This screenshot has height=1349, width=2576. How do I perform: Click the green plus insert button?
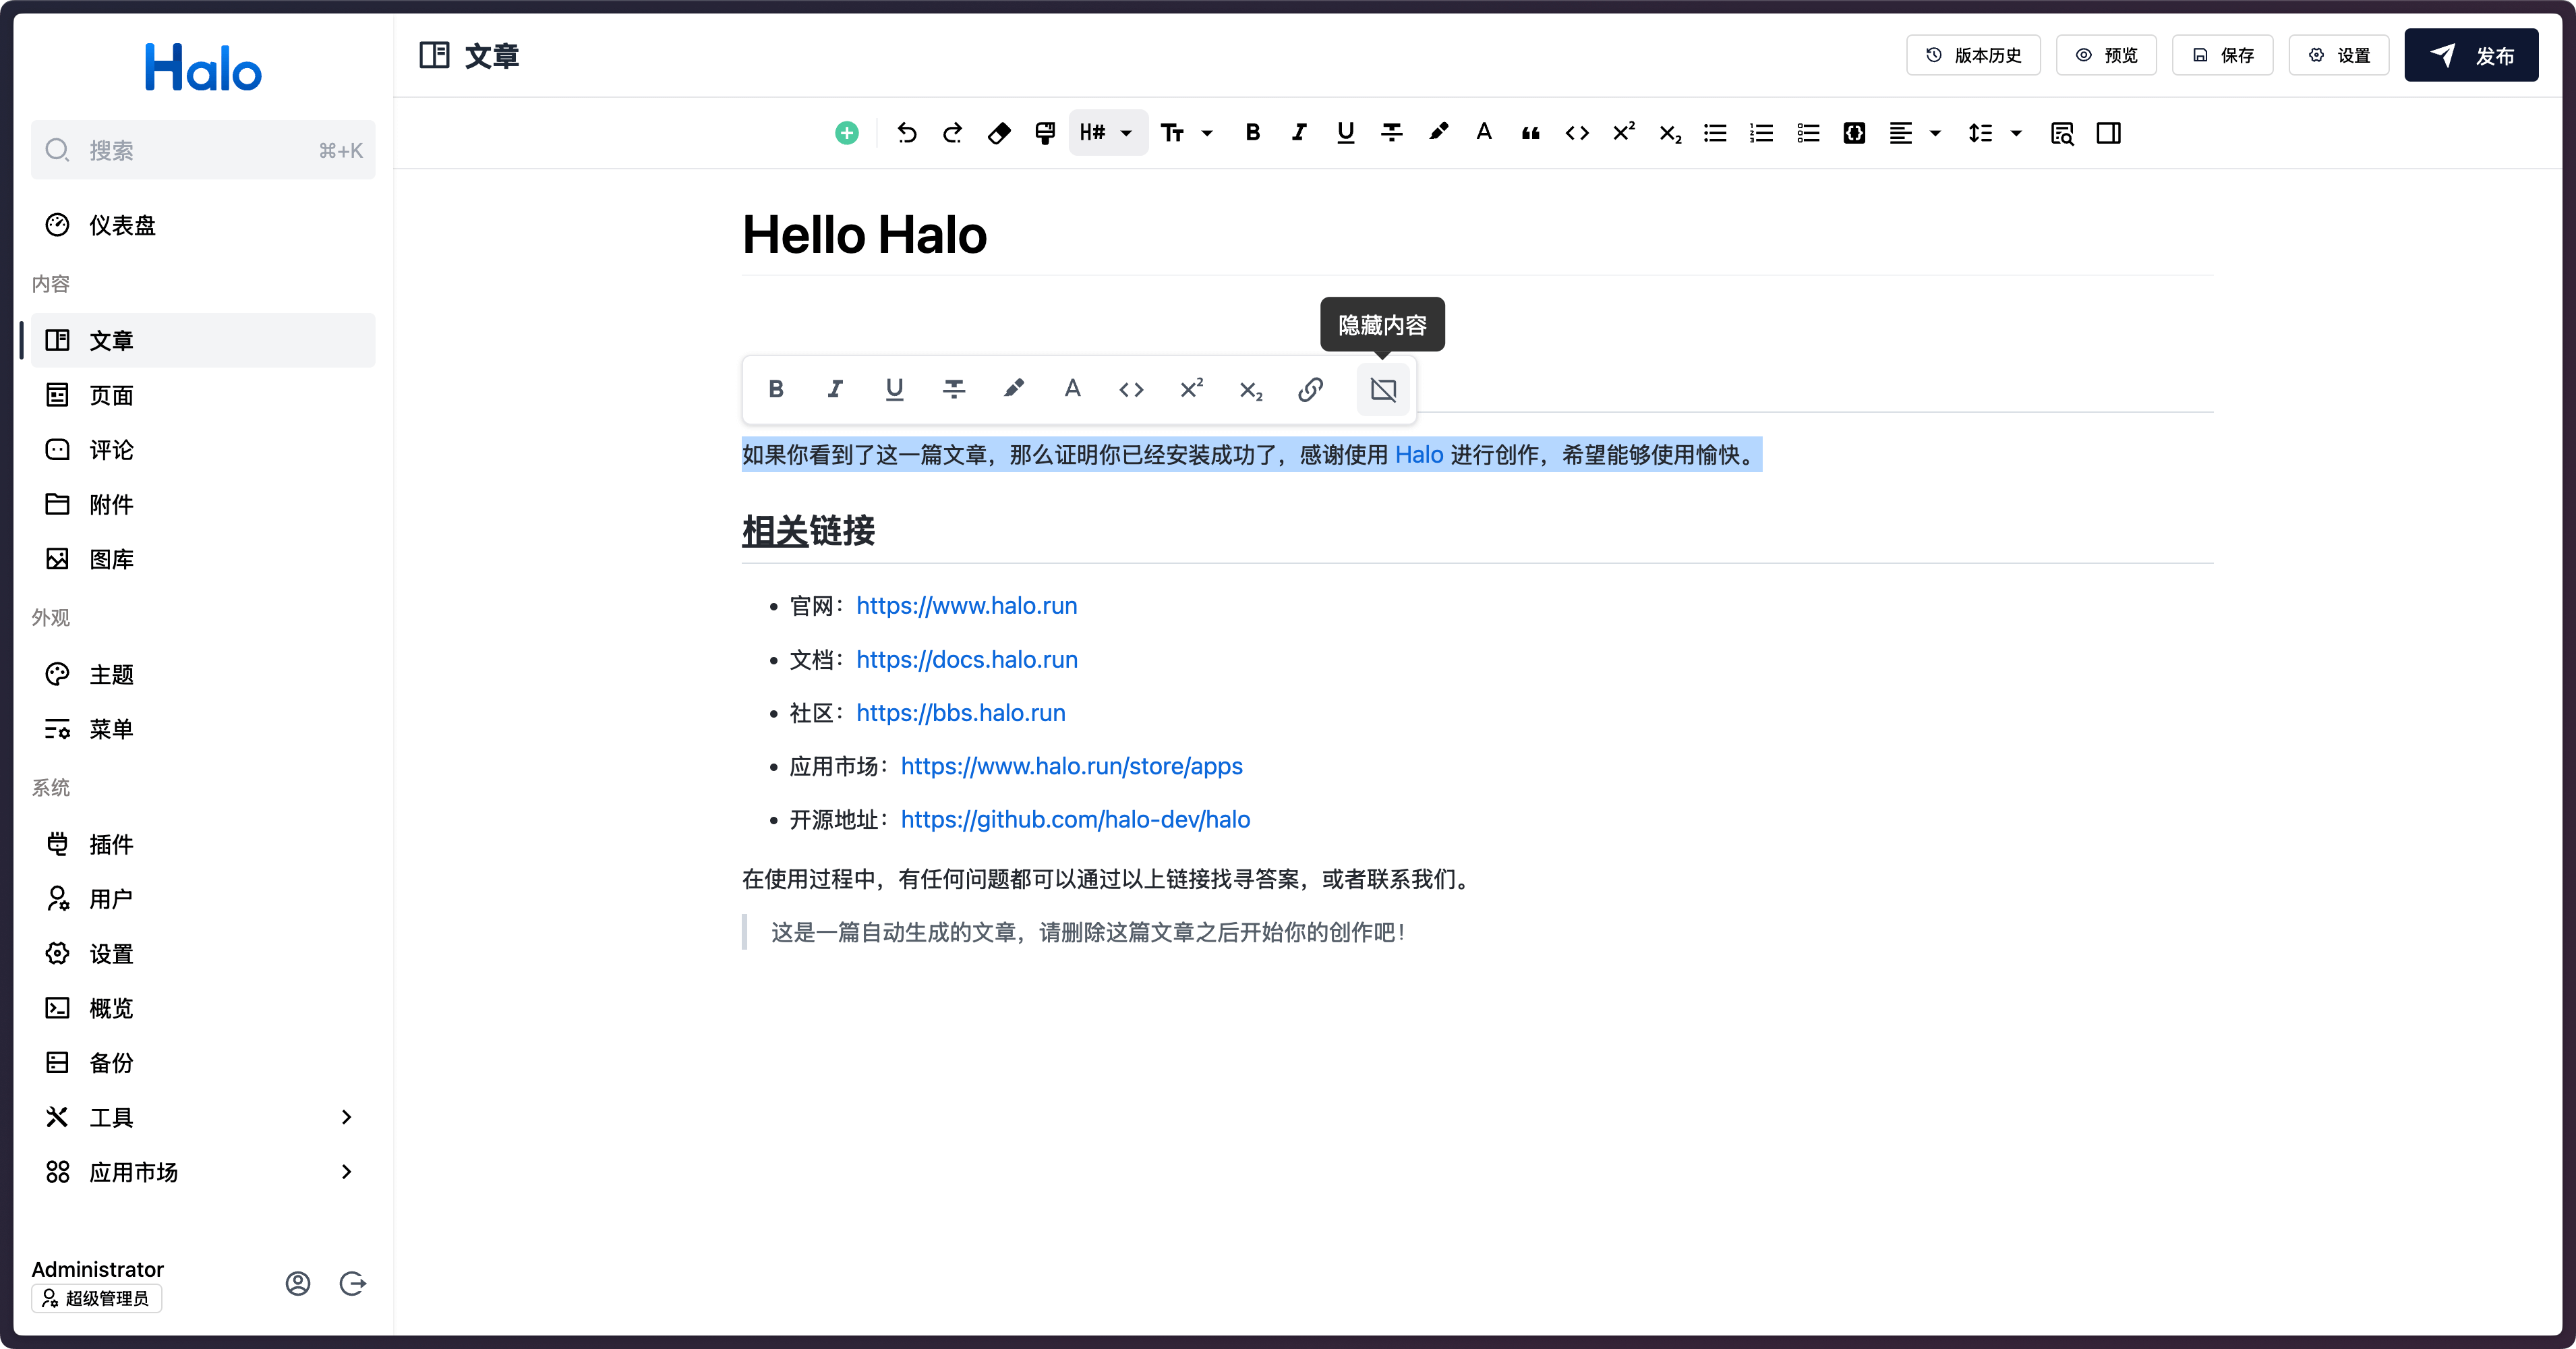[846, 133]
